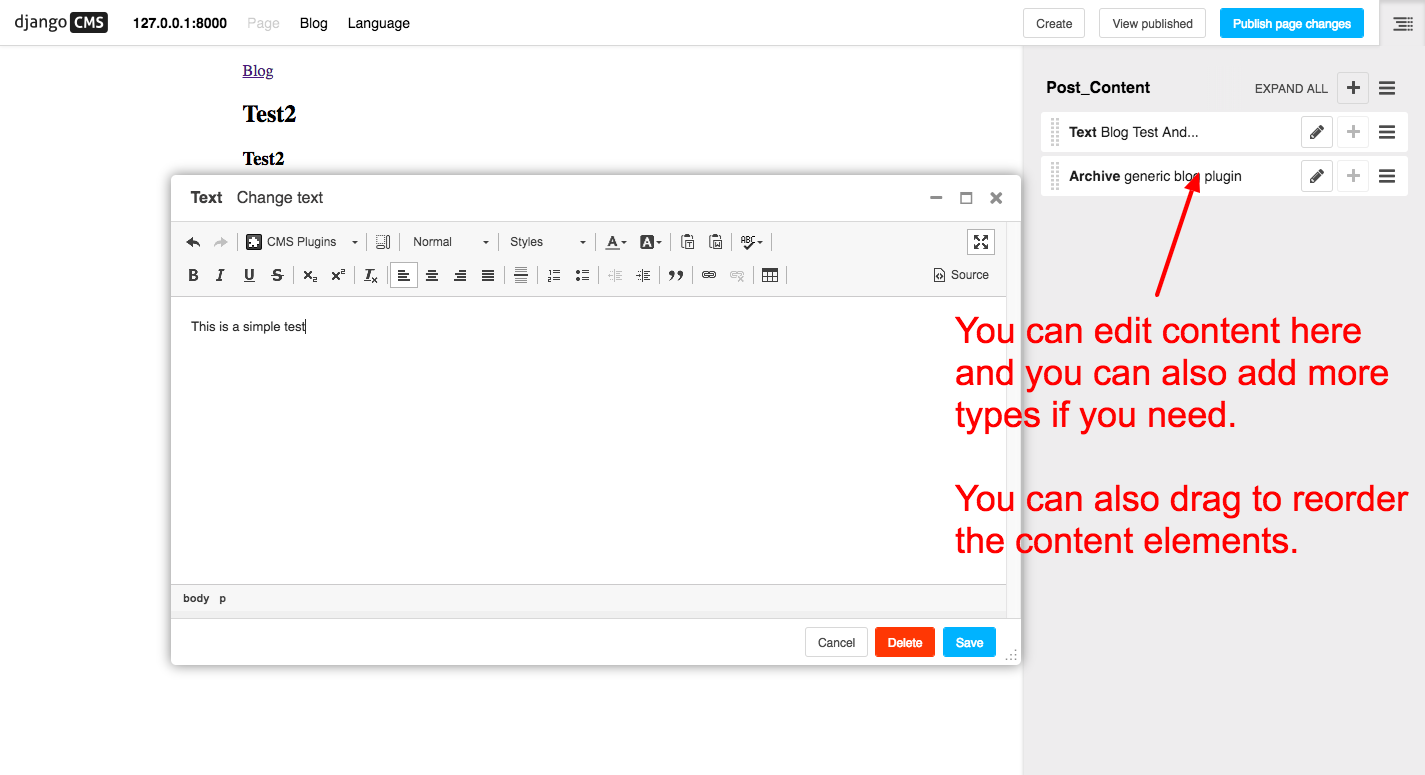1425x775 pixels.
Task: Insert a table using the table icon
Action: tap(769, 275)
